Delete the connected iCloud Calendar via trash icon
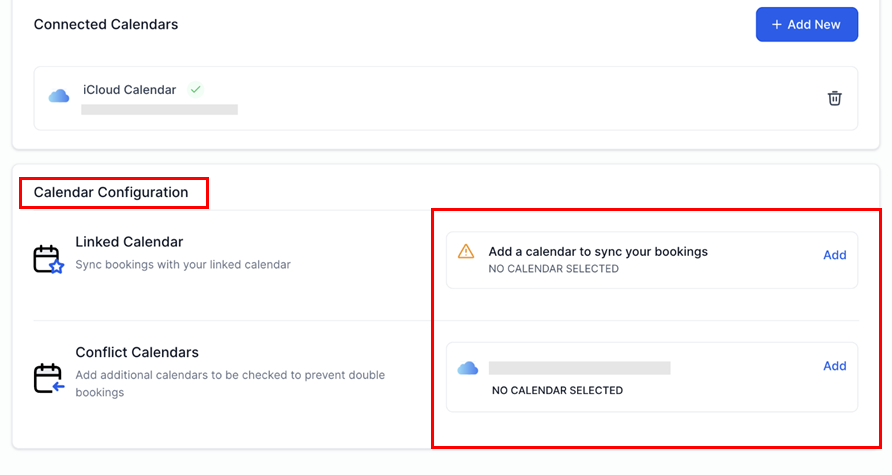 [x=835, y=98]
